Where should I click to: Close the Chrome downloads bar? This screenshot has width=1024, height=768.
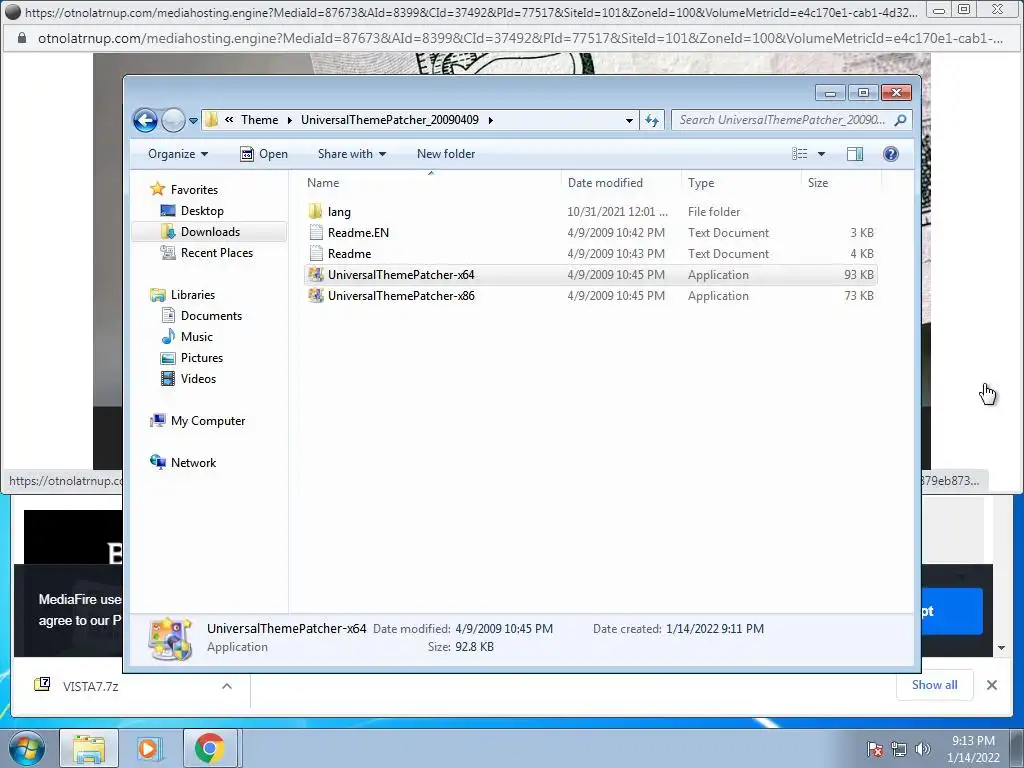[x=991, y=685]
